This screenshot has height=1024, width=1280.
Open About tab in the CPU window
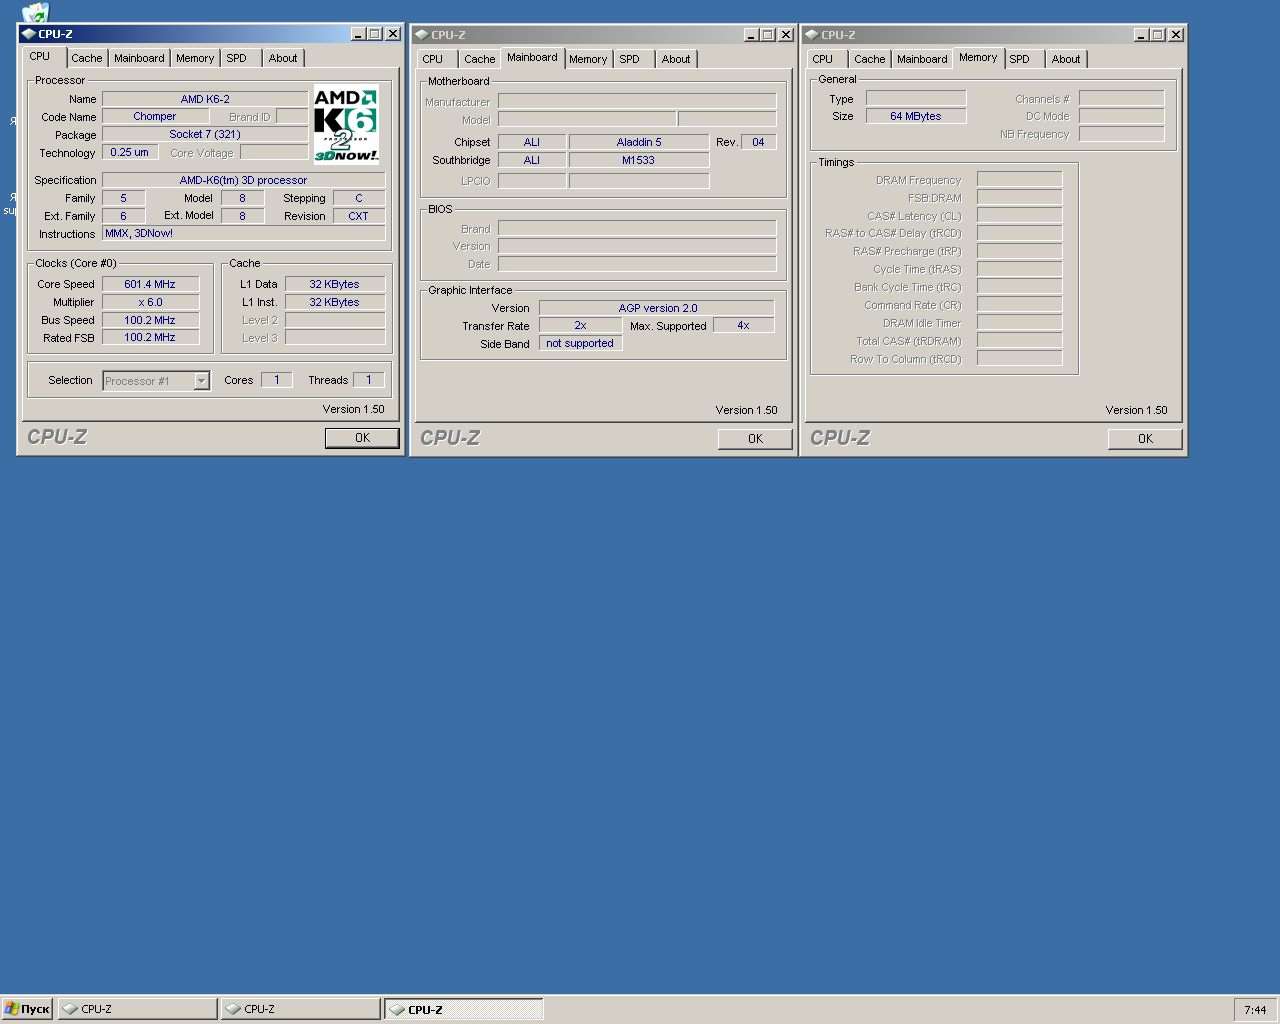(x=283, y=58)
